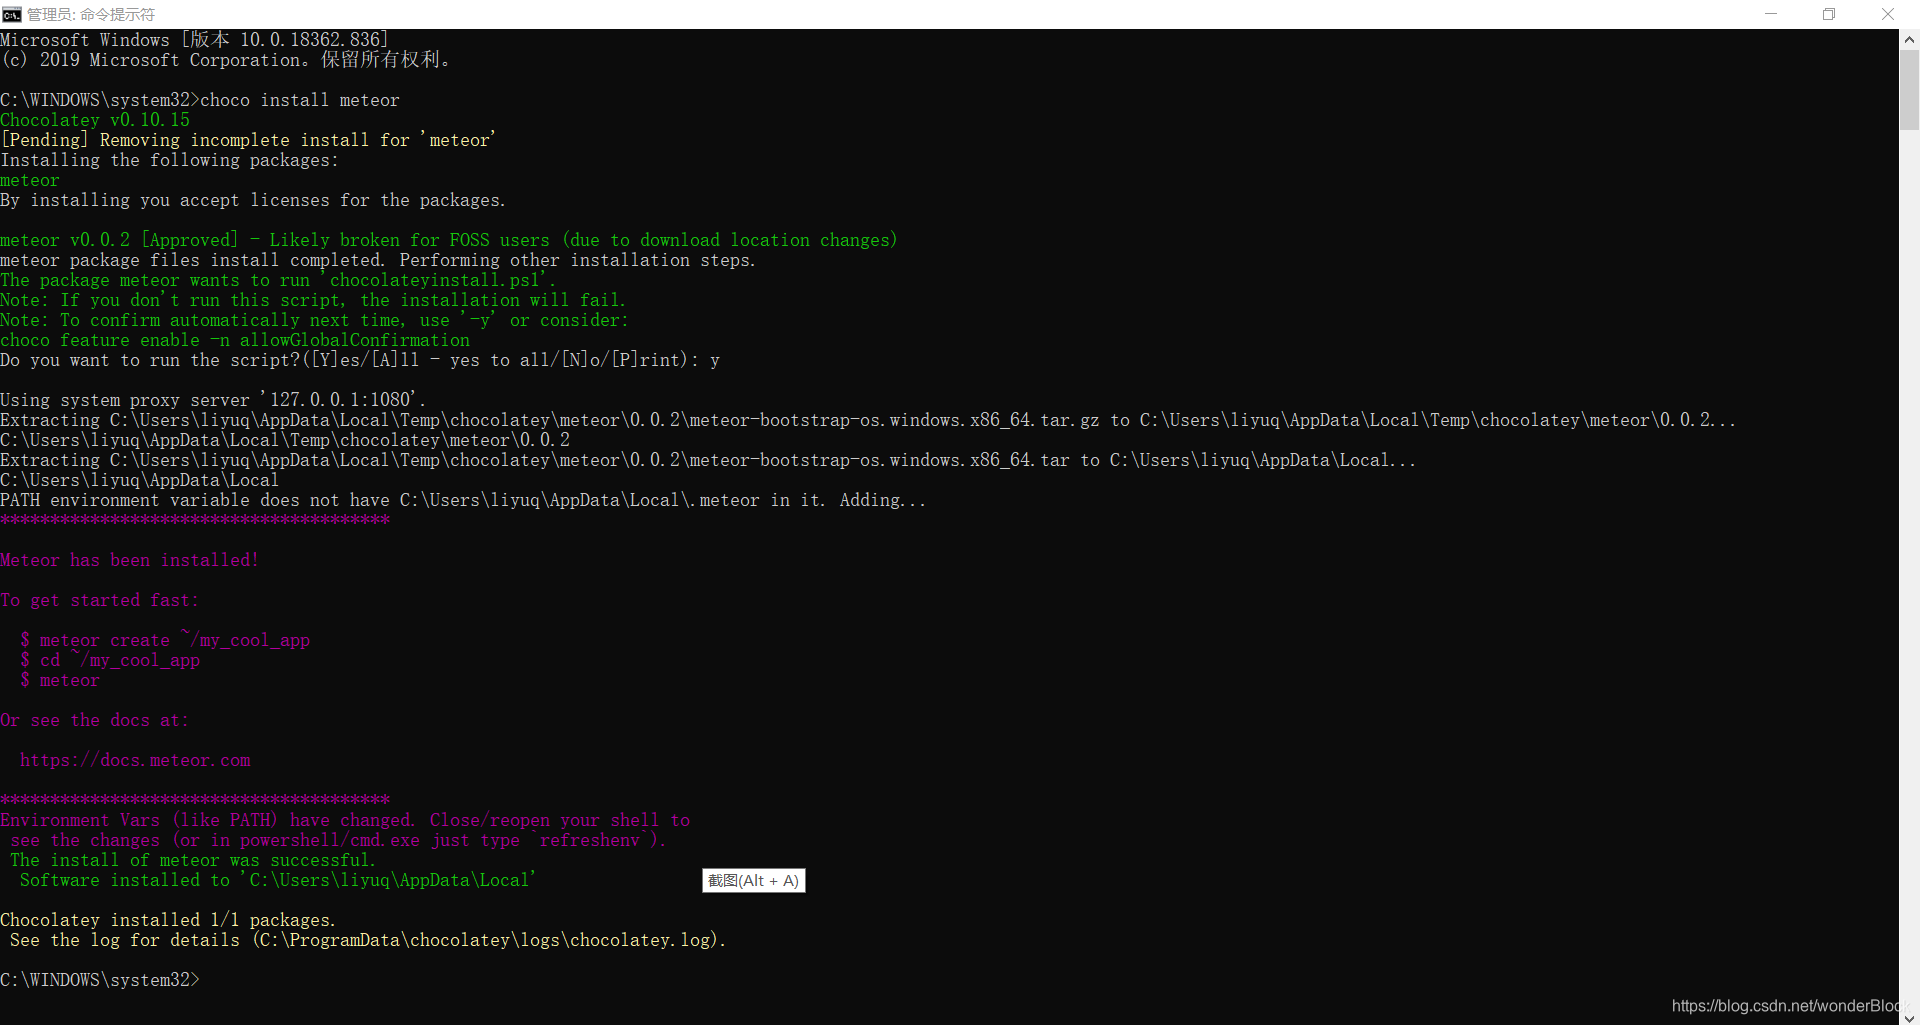Click 'Chocolatey installed 1/1 packages.' line
Image resolution: width=1920 pixels, height=1025 pixels.
[168, 920]
